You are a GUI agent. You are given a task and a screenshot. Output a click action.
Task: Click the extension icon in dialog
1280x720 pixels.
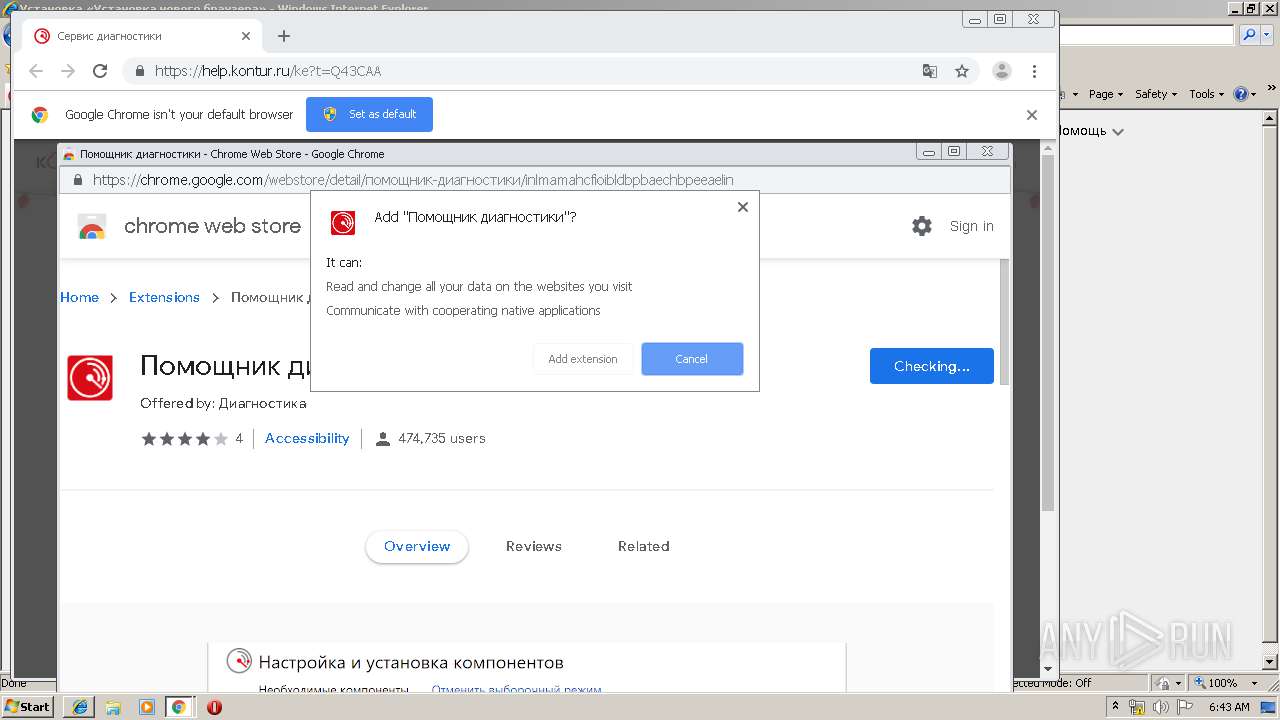pos(343,222)
